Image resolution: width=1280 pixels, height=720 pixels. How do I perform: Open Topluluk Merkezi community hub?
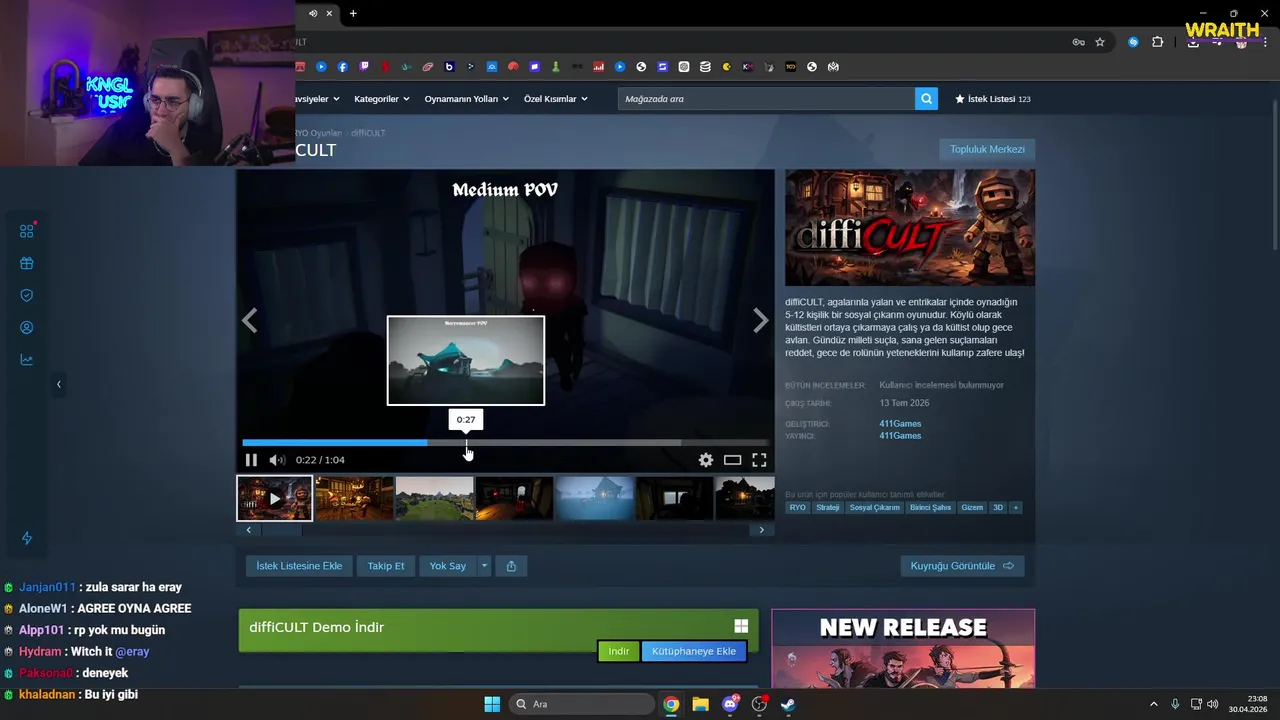click(x=987, y=149)
